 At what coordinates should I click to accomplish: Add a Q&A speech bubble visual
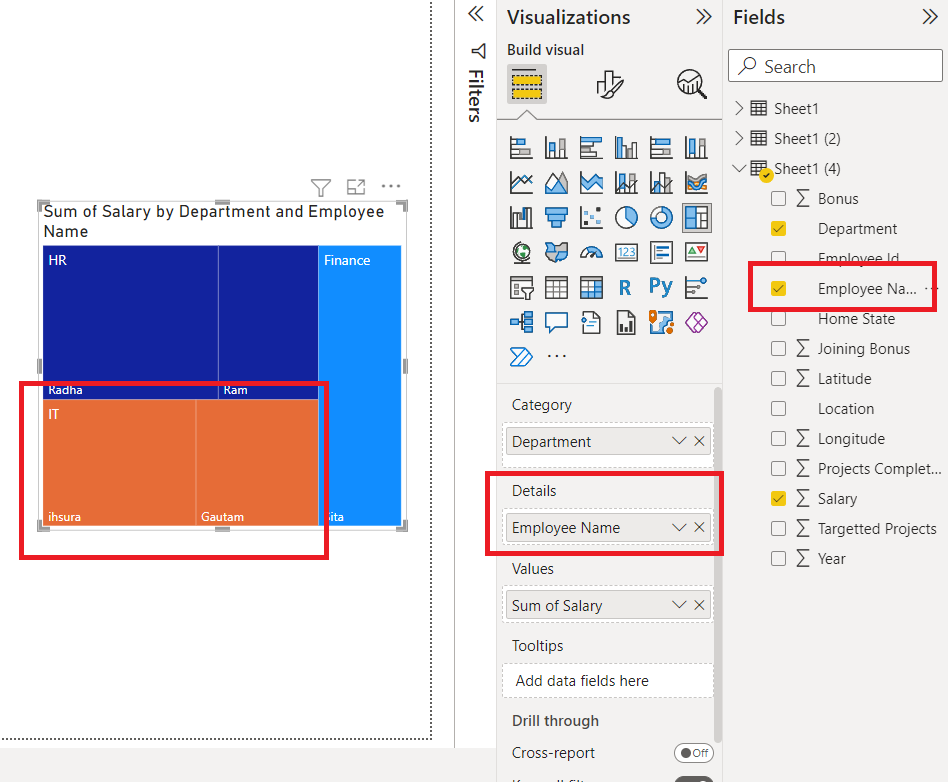coord(556,322)
